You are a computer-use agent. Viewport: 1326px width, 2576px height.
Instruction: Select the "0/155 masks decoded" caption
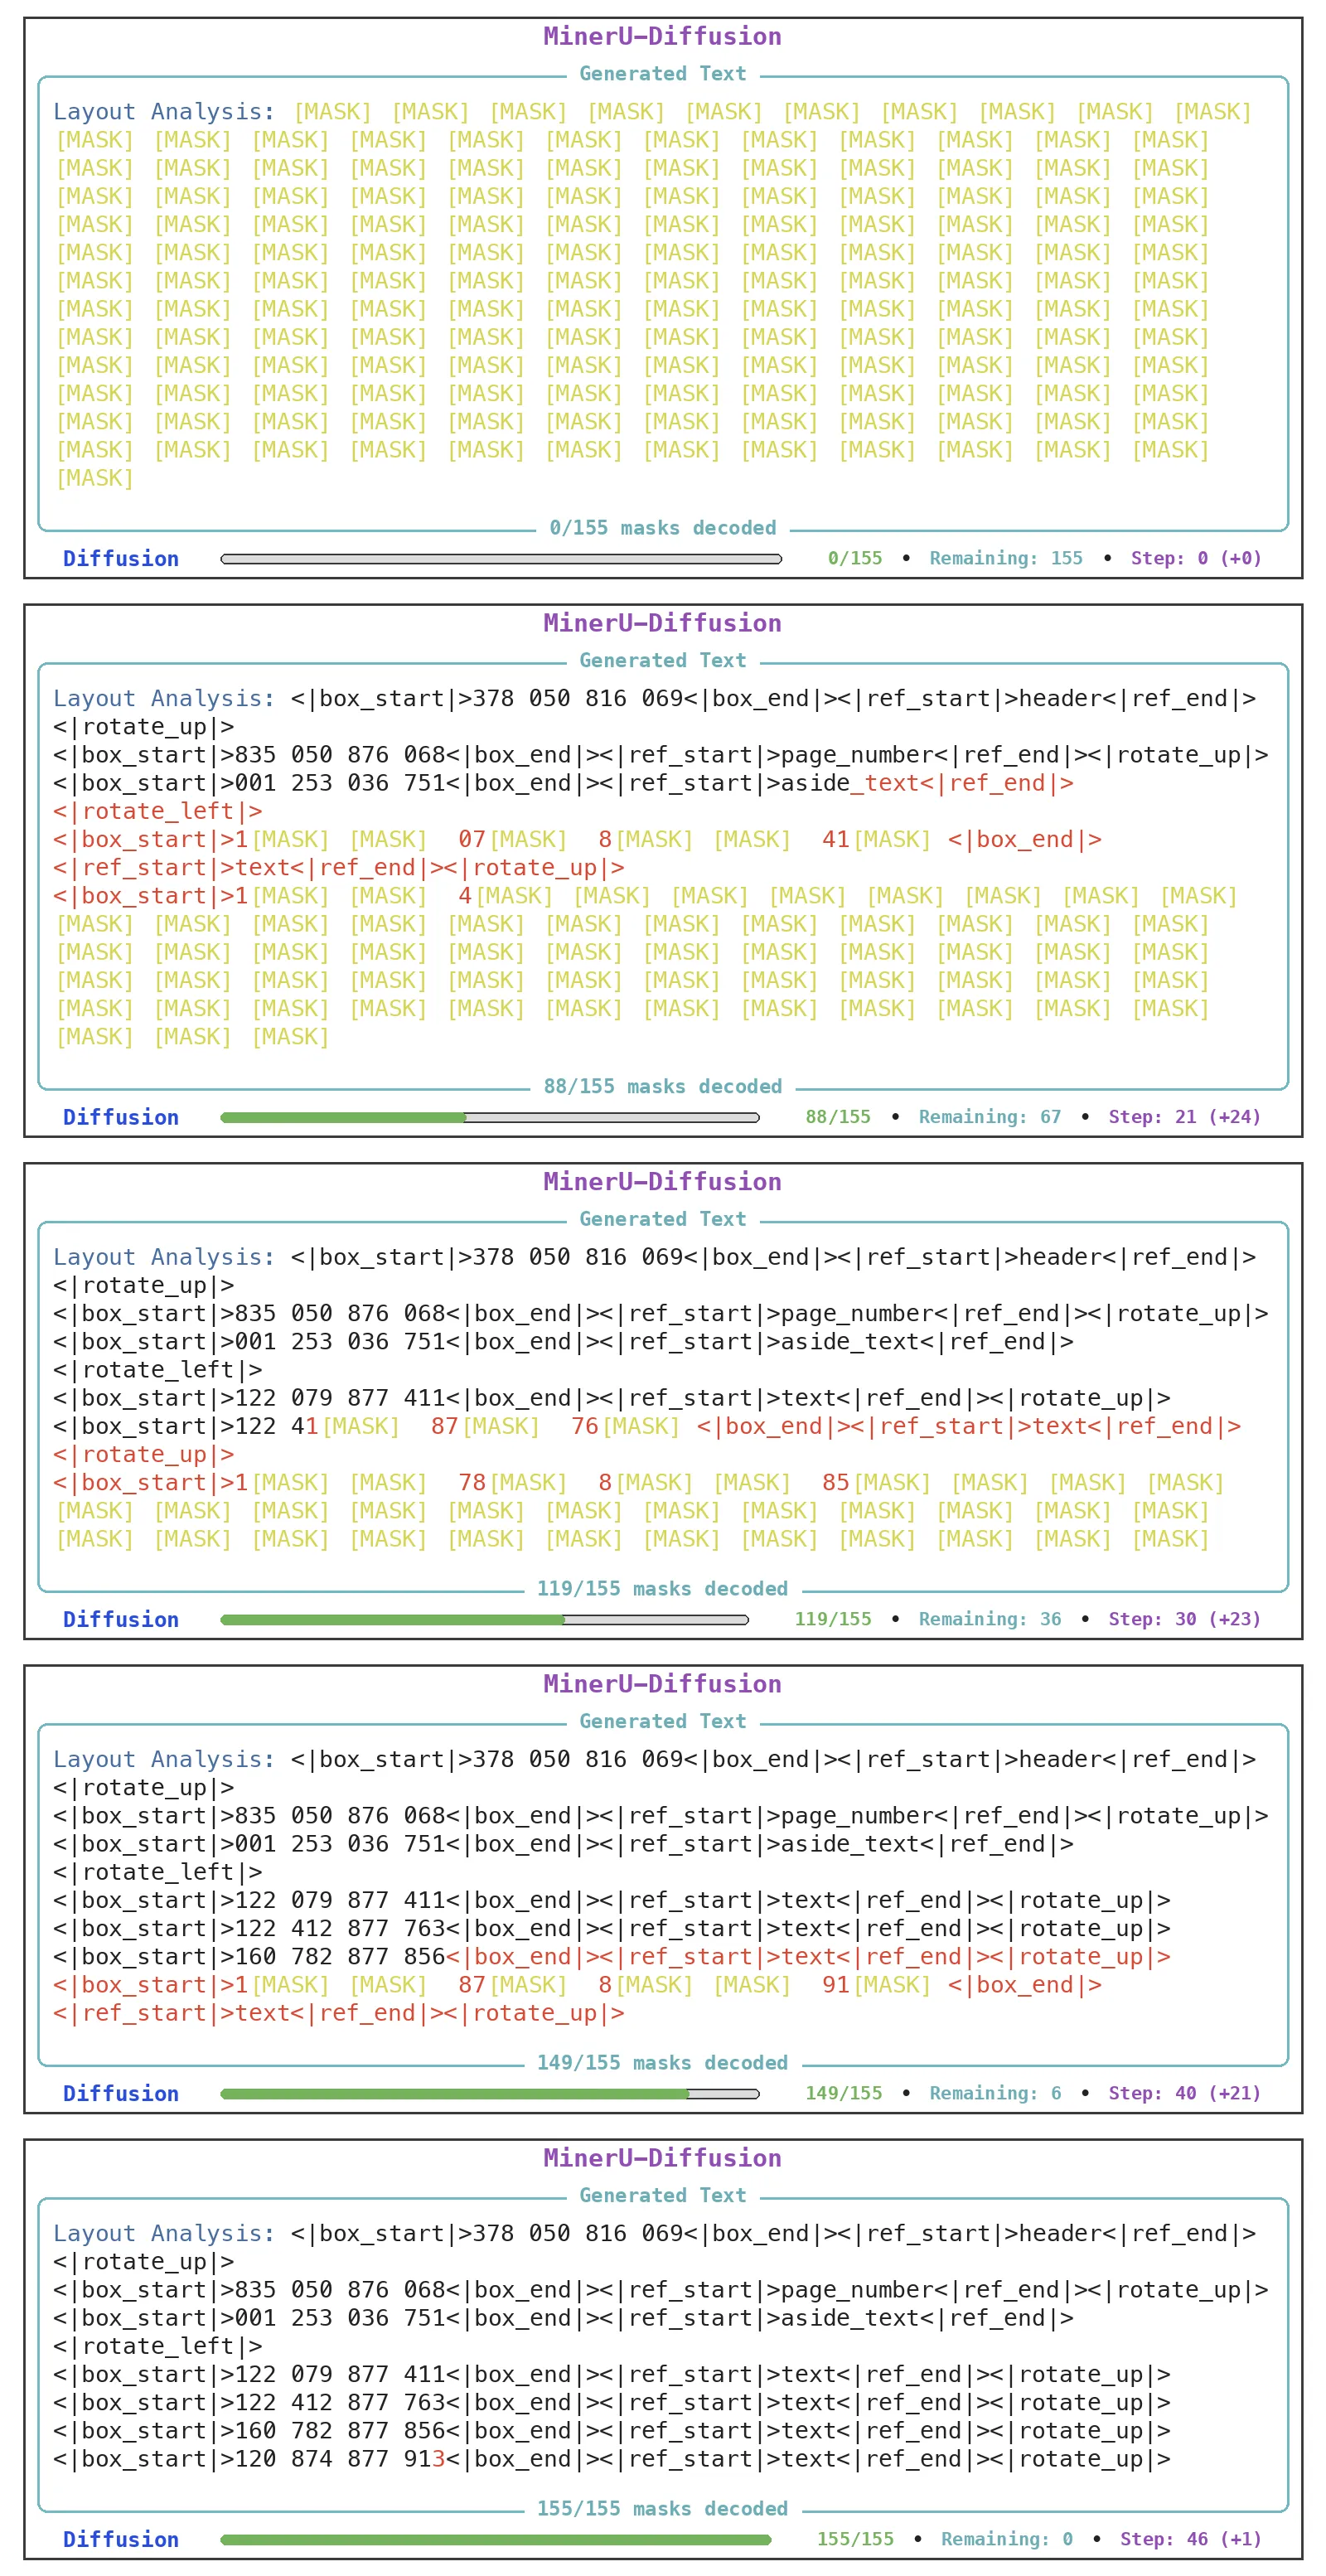click(663, 528)
